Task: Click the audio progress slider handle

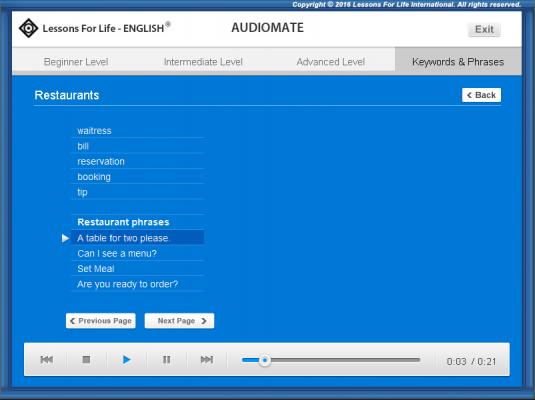Action: (x=264, y=360)
